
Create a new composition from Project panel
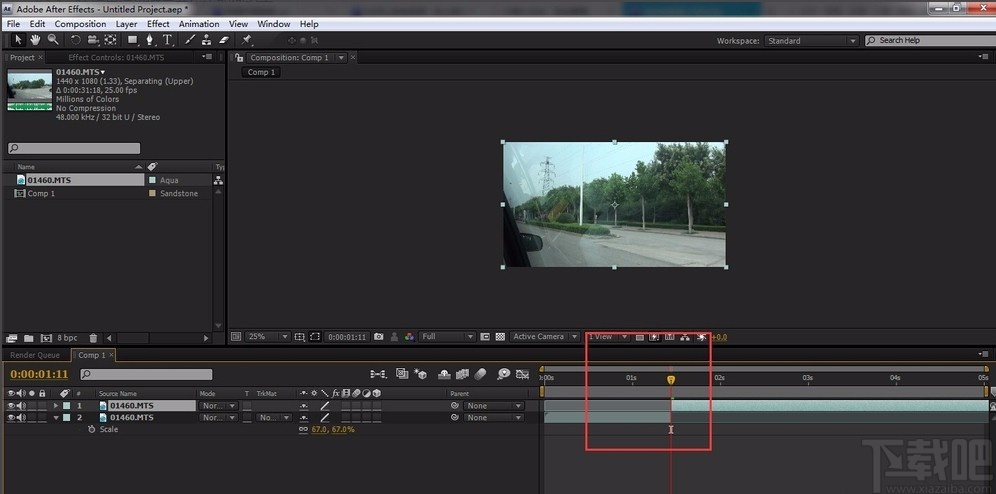click(x=46, y=338)
